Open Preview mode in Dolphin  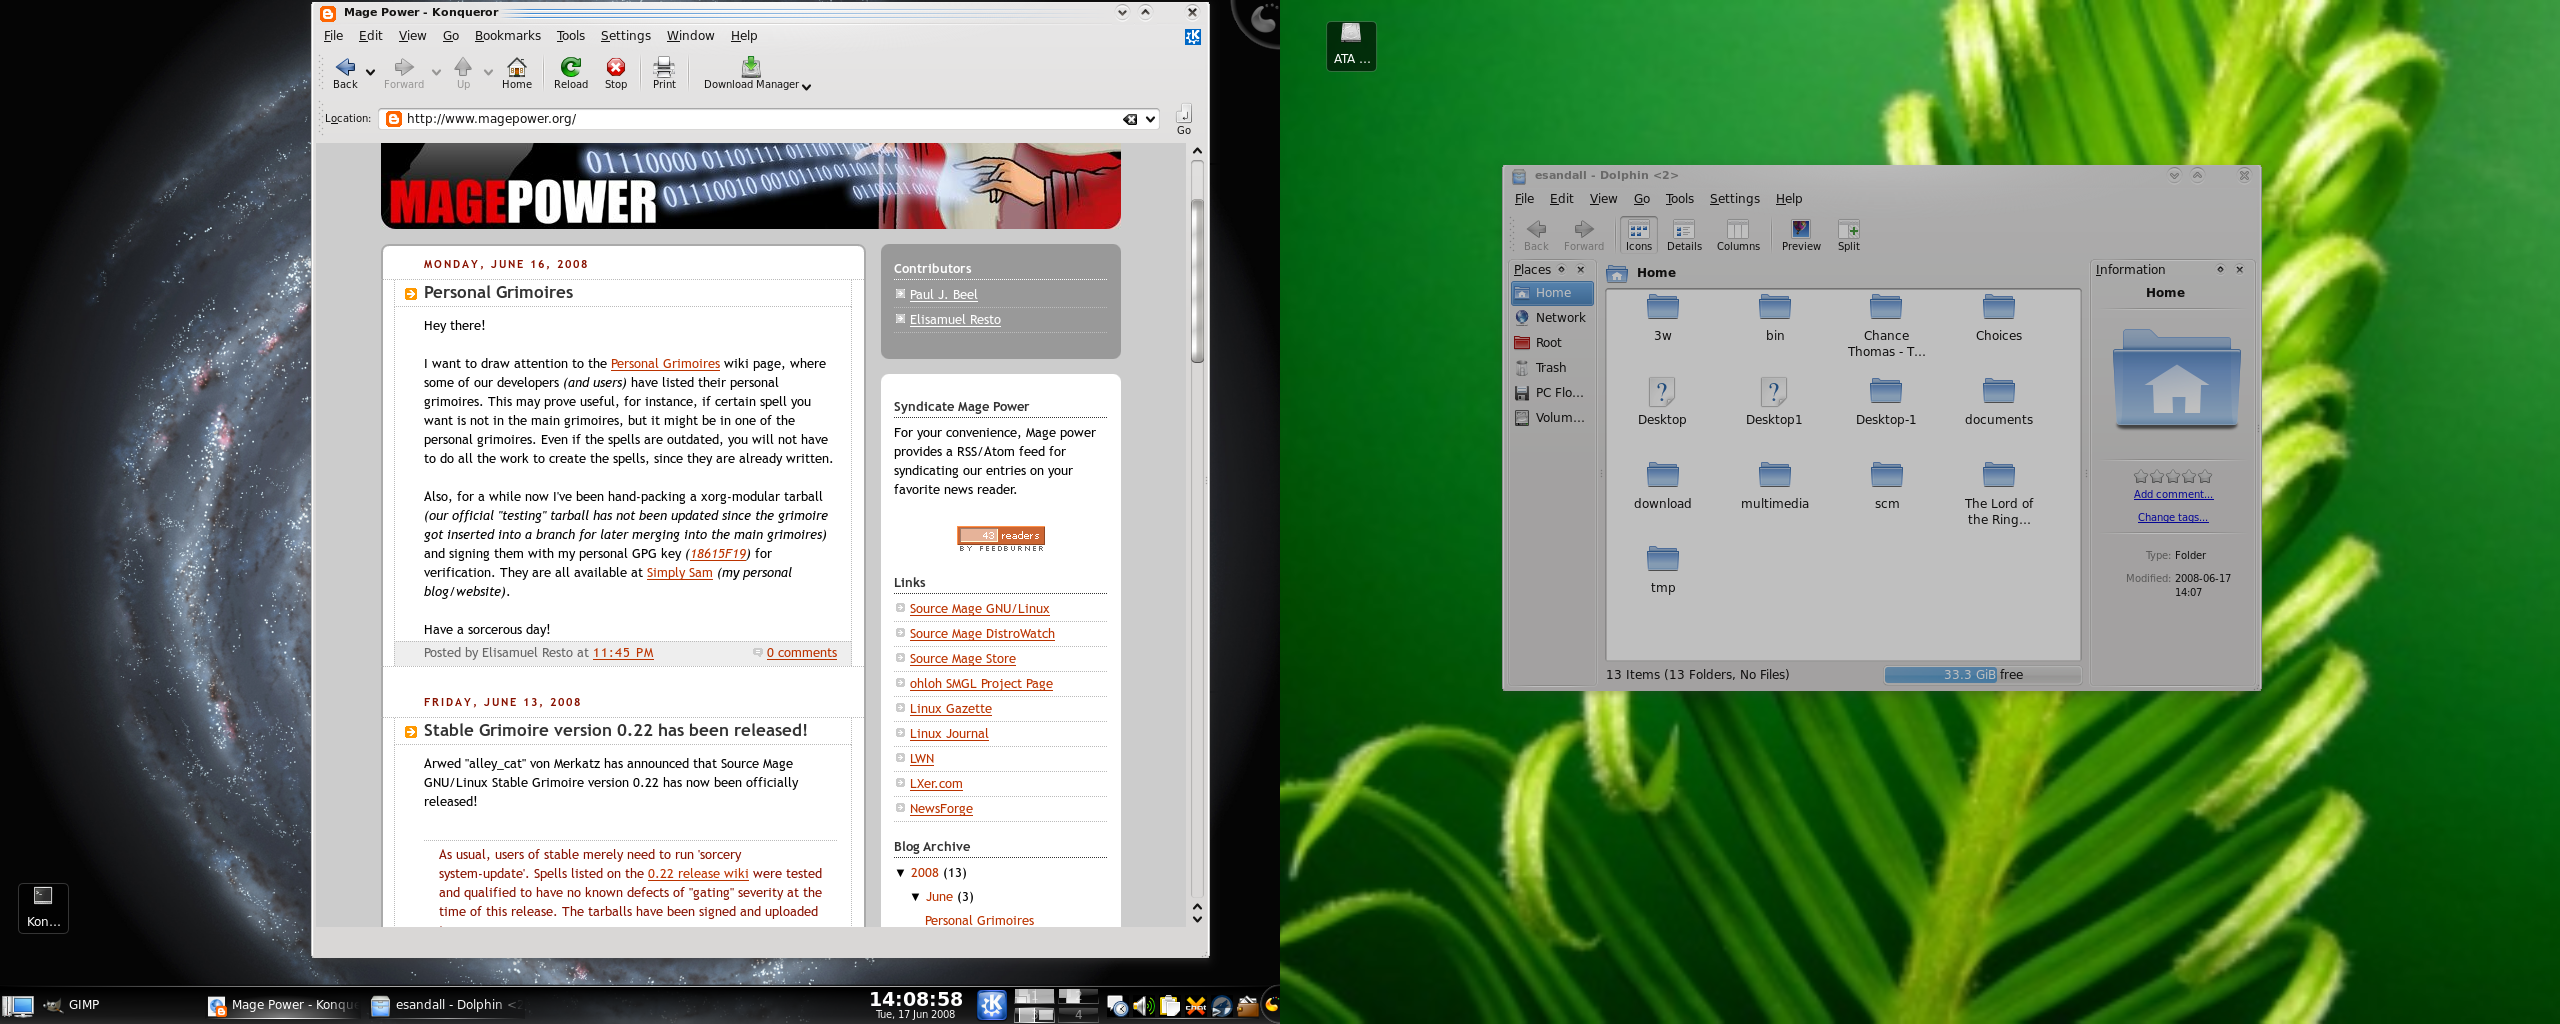1800,235
